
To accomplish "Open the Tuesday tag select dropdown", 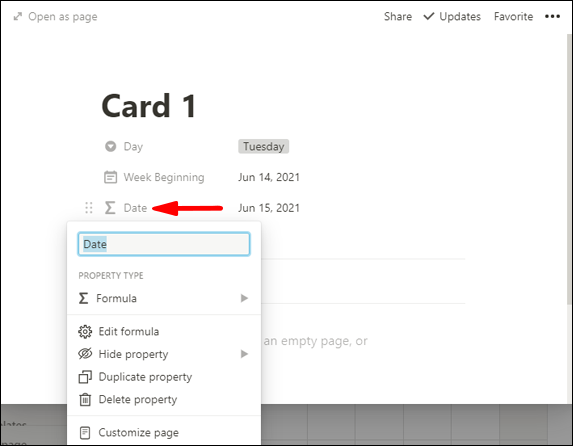I will (263, 146).
